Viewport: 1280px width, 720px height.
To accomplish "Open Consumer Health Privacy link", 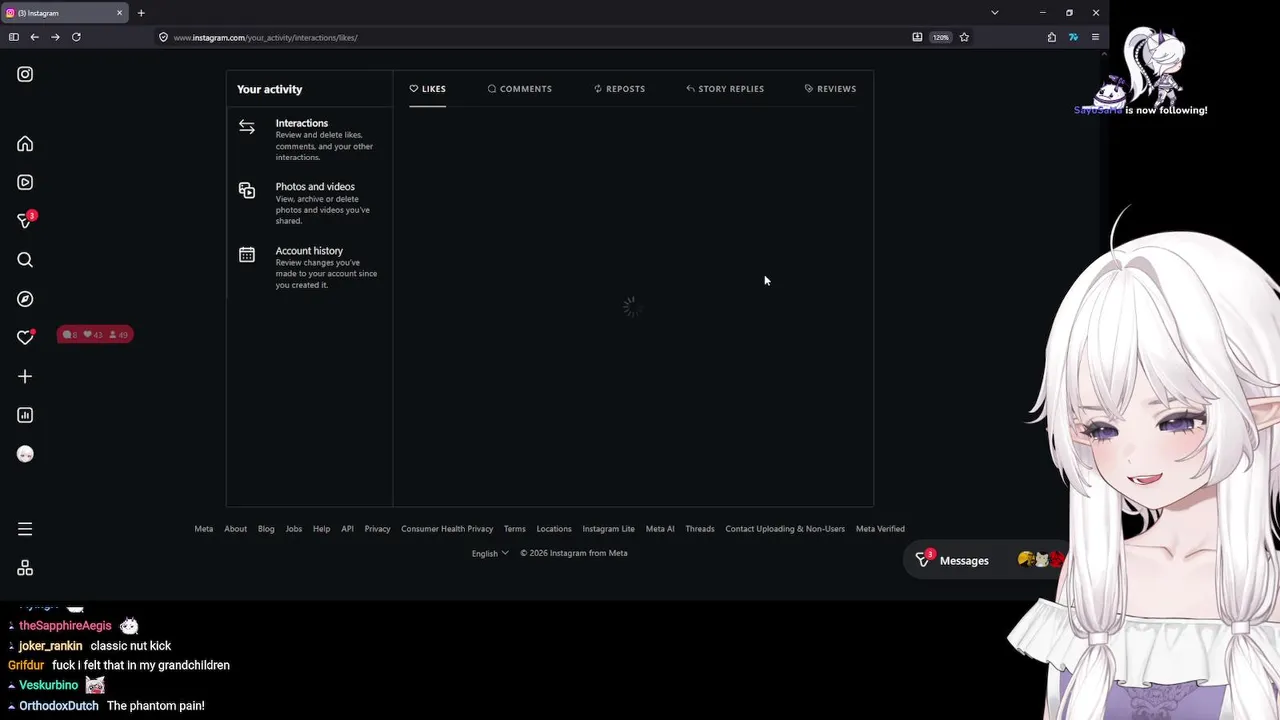I will (447, 529).
